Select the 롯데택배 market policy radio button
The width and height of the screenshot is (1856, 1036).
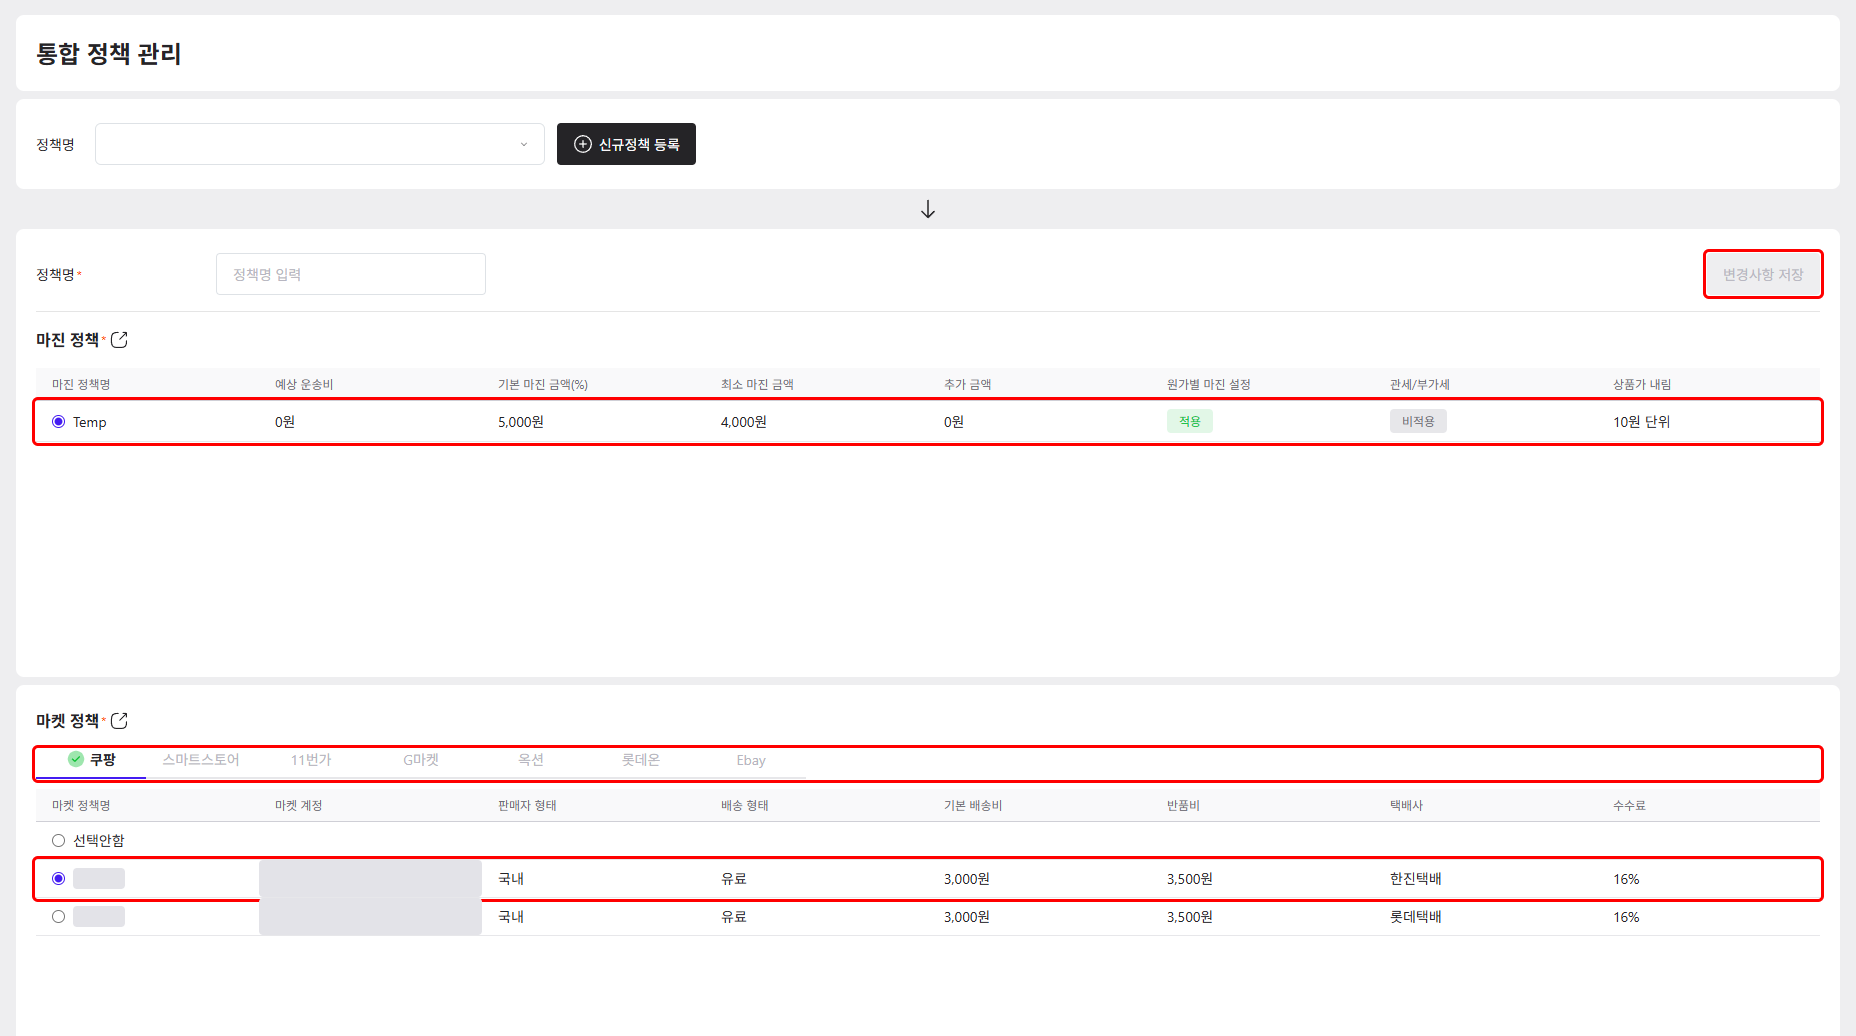click(59, 917)
